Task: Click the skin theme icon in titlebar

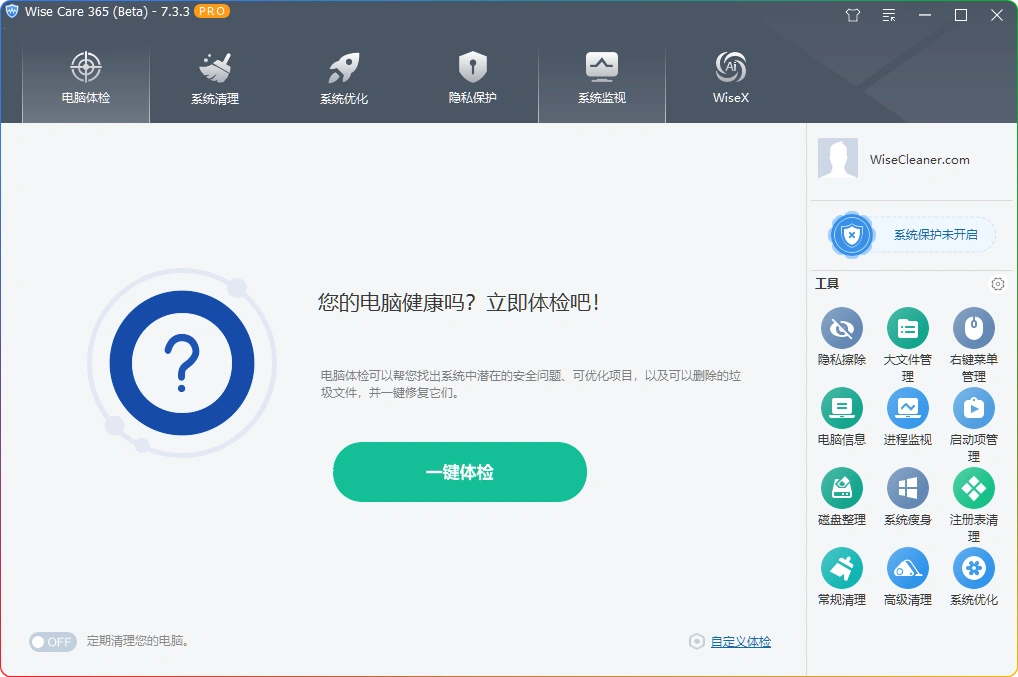Action: pyautogui.click(x=852, y=15)
